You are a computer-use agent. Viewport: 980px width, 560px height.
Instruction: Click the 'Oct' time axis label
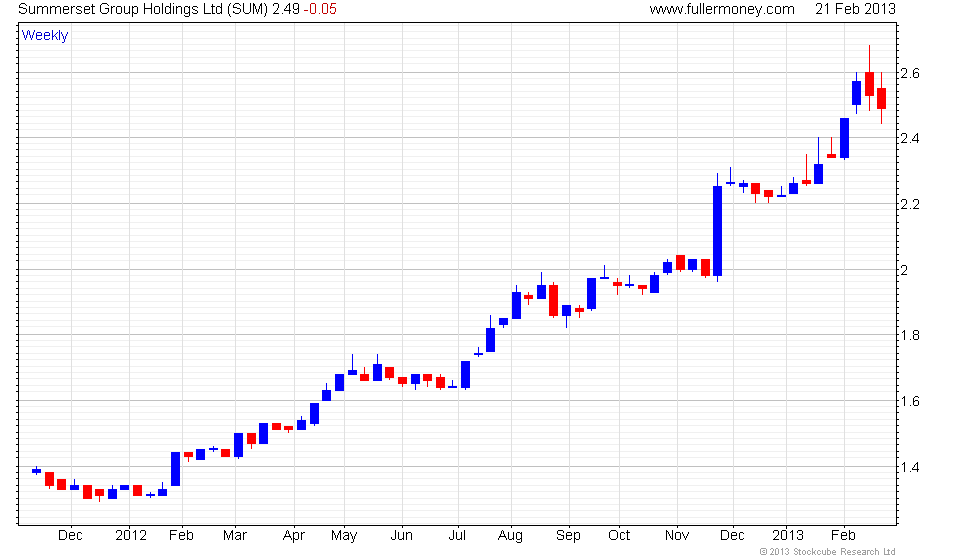click(x=619, y=536)
